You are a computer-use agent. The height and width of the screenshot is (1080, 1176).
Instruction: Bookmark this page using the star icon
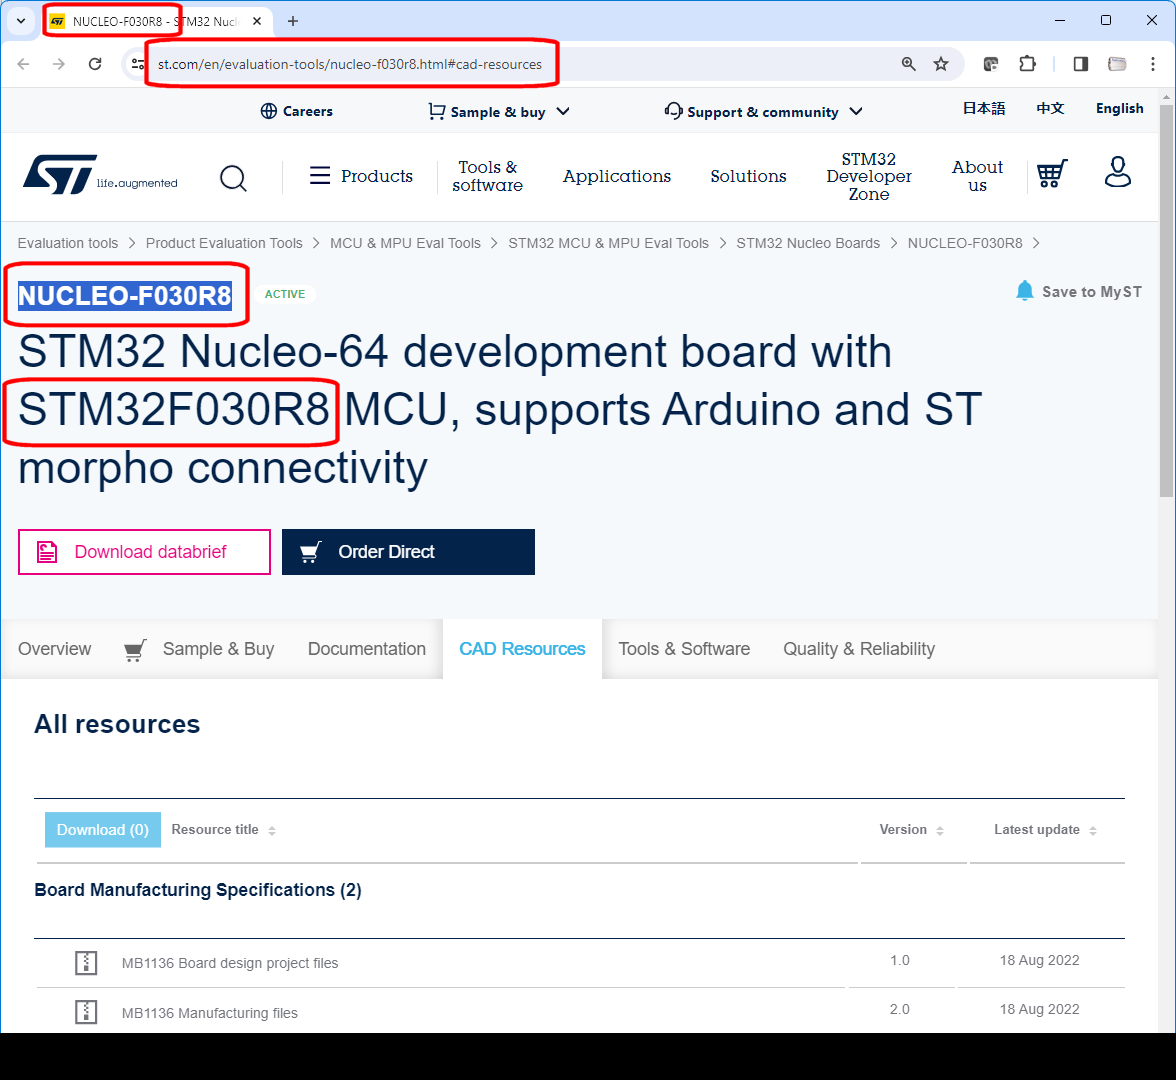(x=940, y=63)
